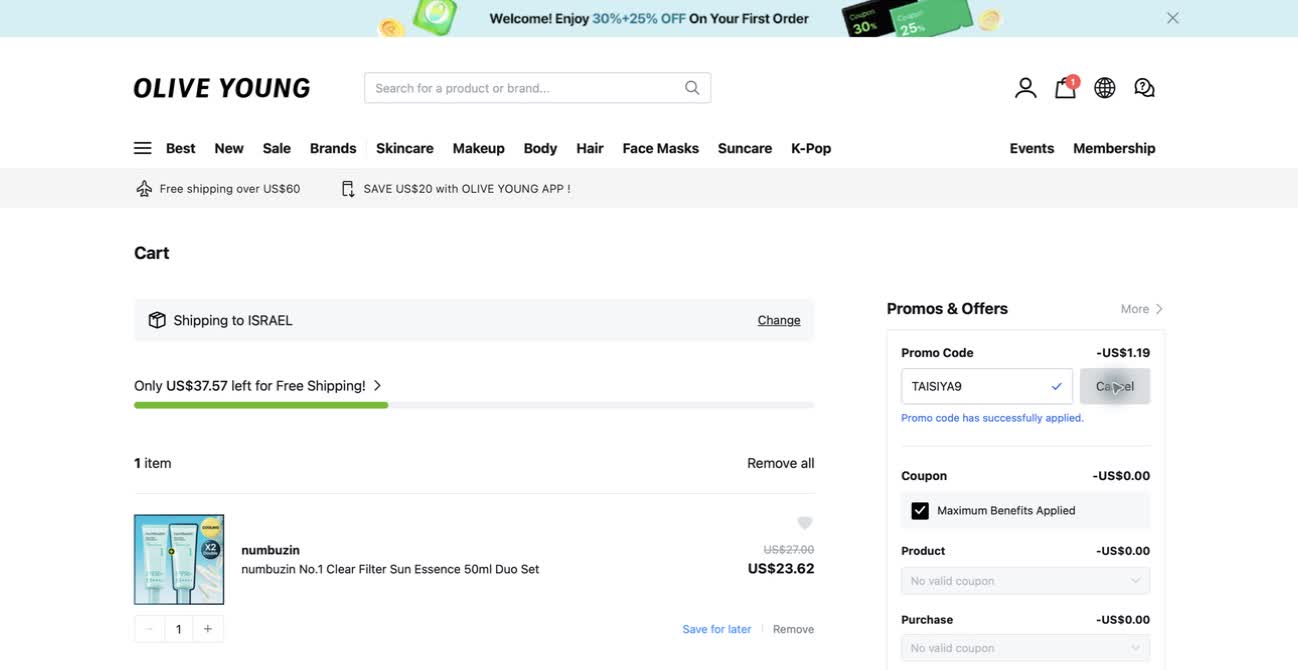
Task: Click the promo success message text
Action: pos(992,418)
